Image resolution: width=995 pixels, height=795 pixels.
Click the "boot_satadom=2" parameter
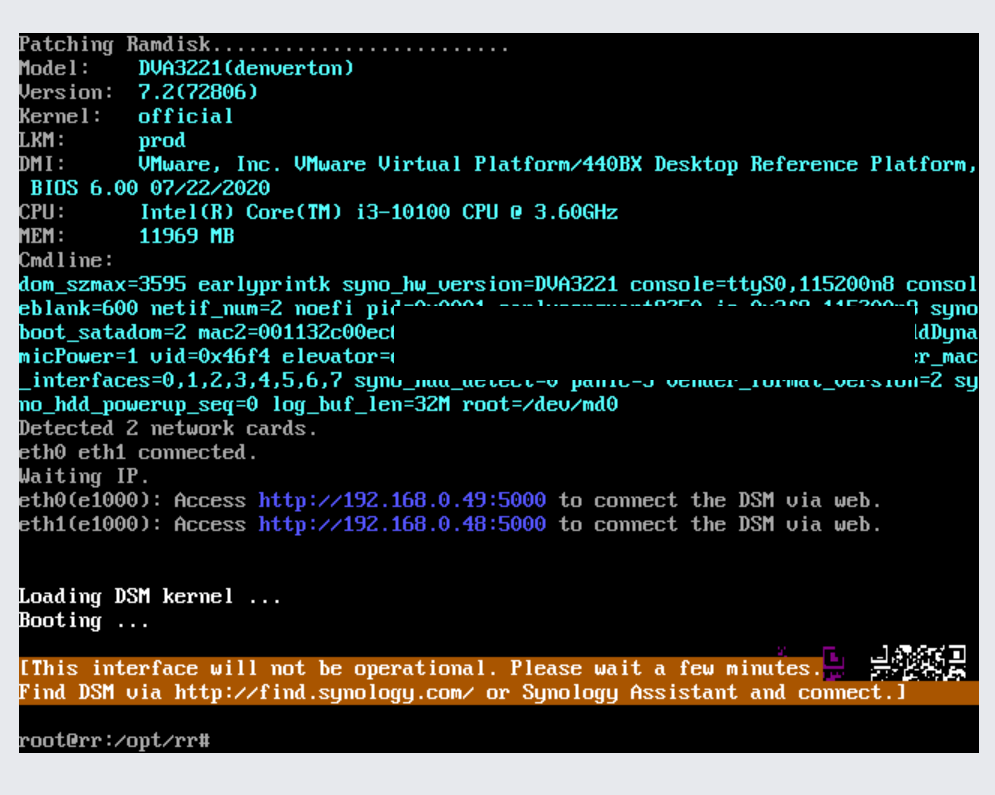coord(103,333)
